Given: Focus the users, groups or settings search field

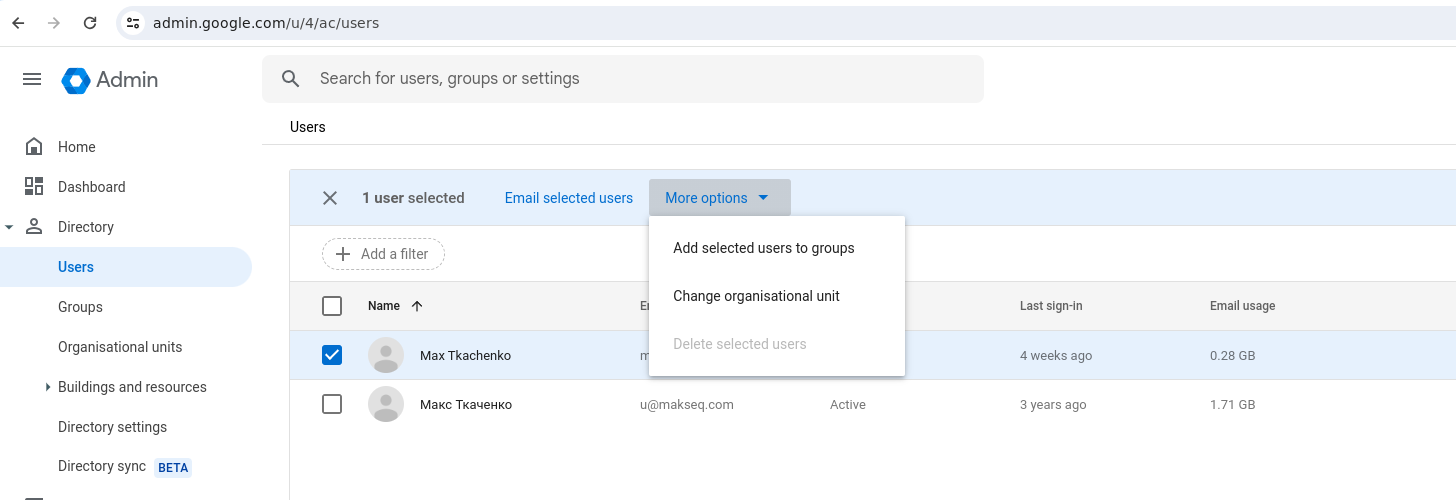Looking at the screenshot, I should point(640,79).
